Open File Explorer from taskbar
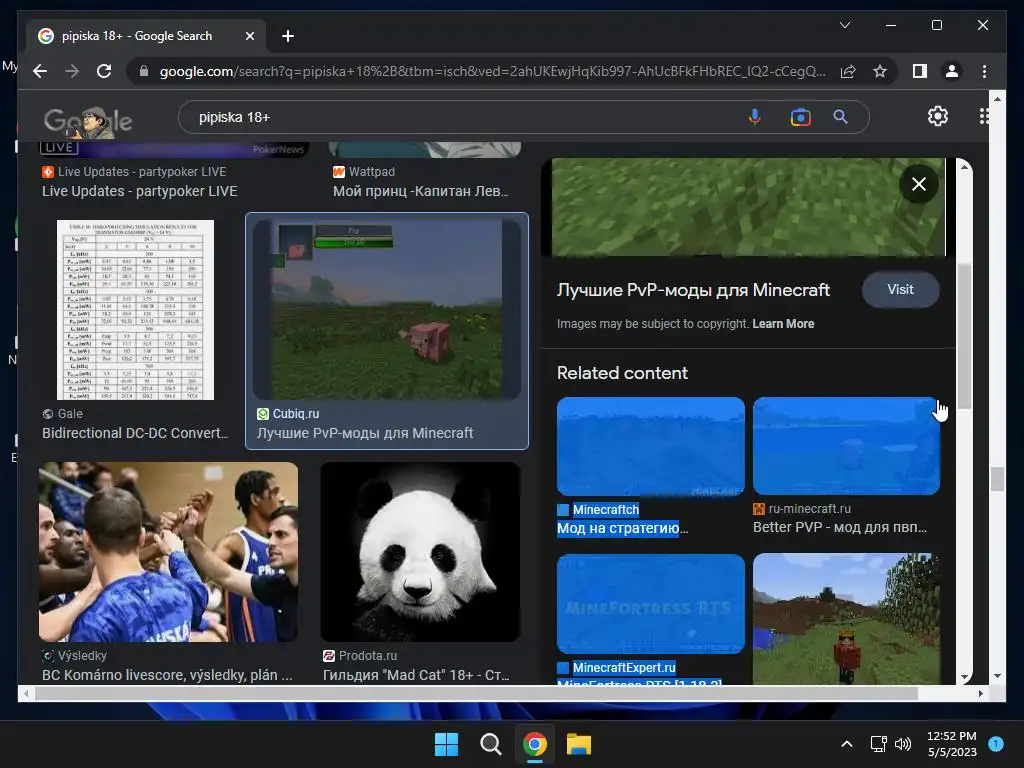 [x=579, y=744]
